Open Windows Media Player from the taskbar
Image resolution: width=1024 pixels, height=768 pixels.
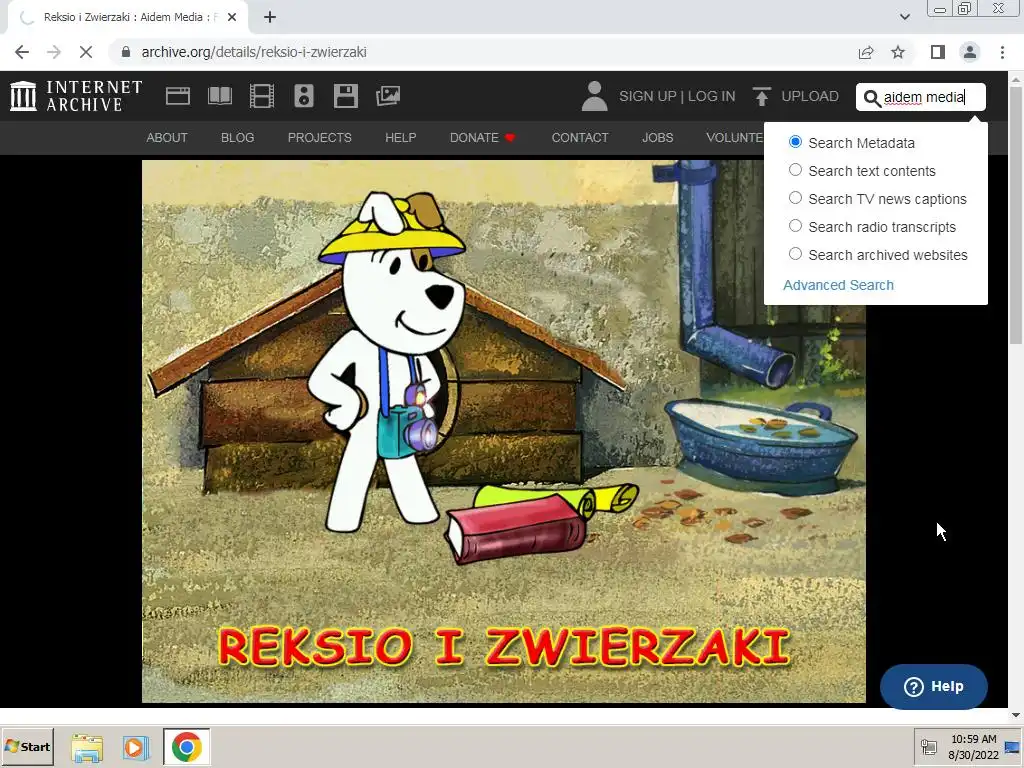(135, 747)
